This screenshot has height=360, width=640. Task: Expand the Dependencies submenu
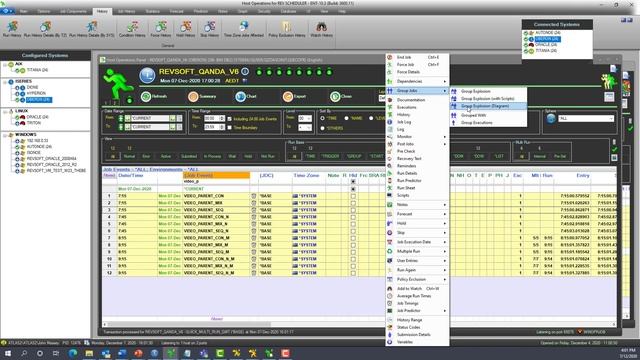coord(417,81)
